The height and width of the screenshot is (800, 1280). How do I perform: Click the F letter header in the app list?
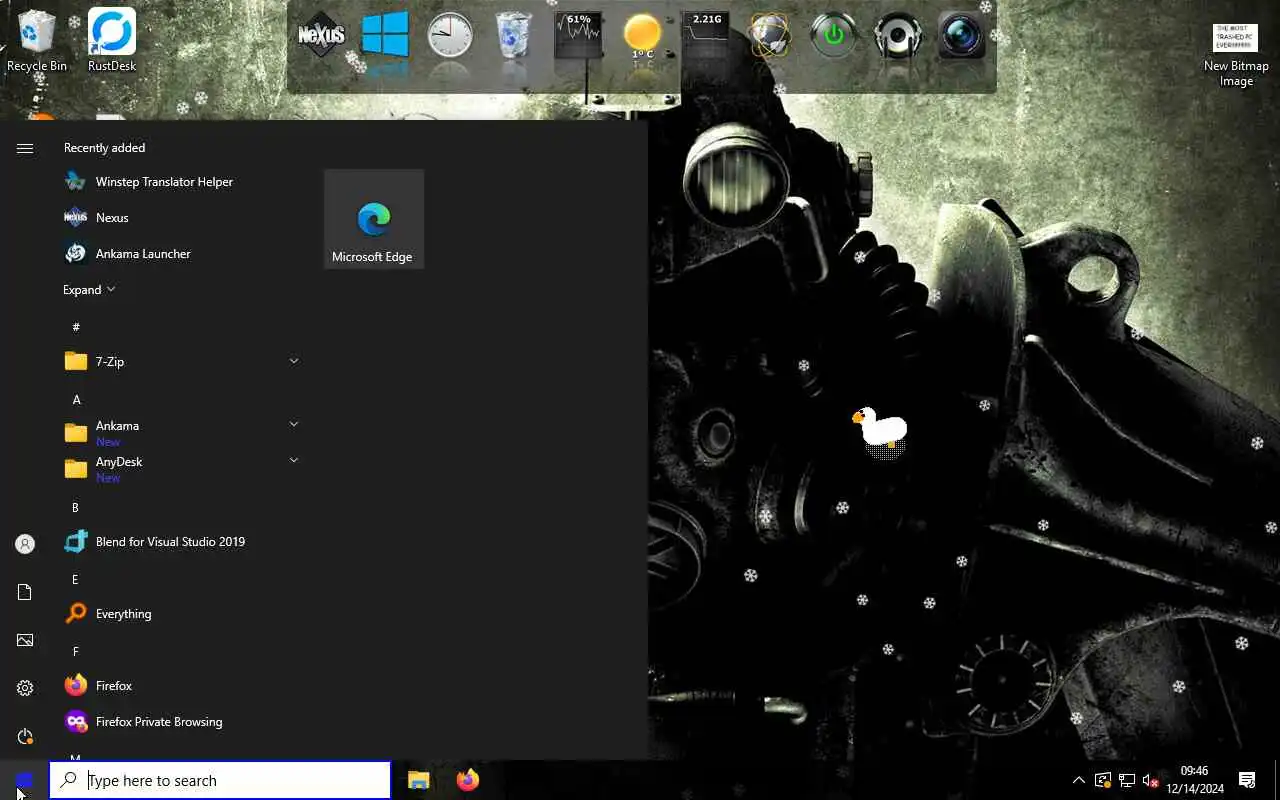(x=75, y=652)
